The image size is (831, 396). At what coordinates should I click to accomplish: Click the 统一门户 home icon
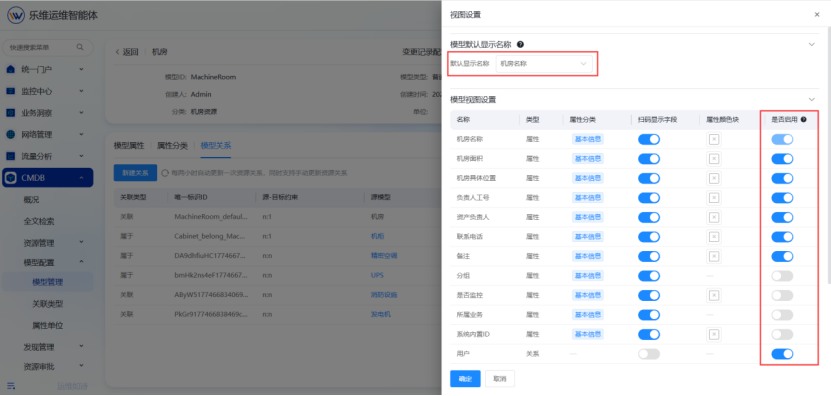point(11,69)
